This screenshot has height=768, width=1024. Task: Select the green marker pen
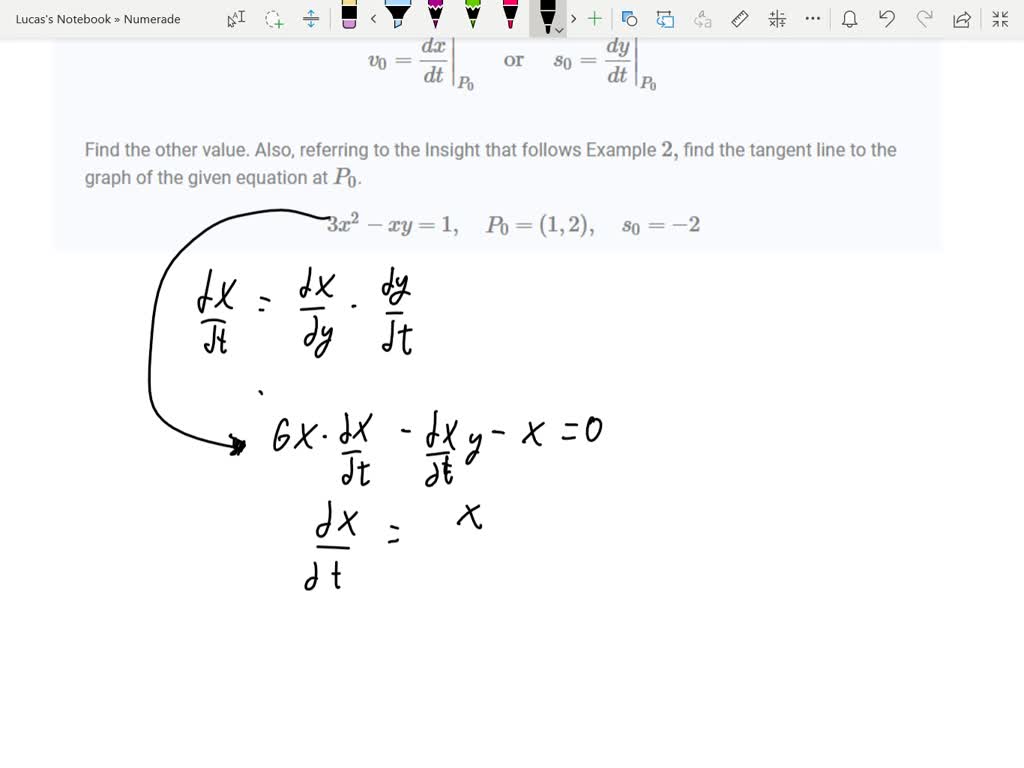[x=472, y=17]
